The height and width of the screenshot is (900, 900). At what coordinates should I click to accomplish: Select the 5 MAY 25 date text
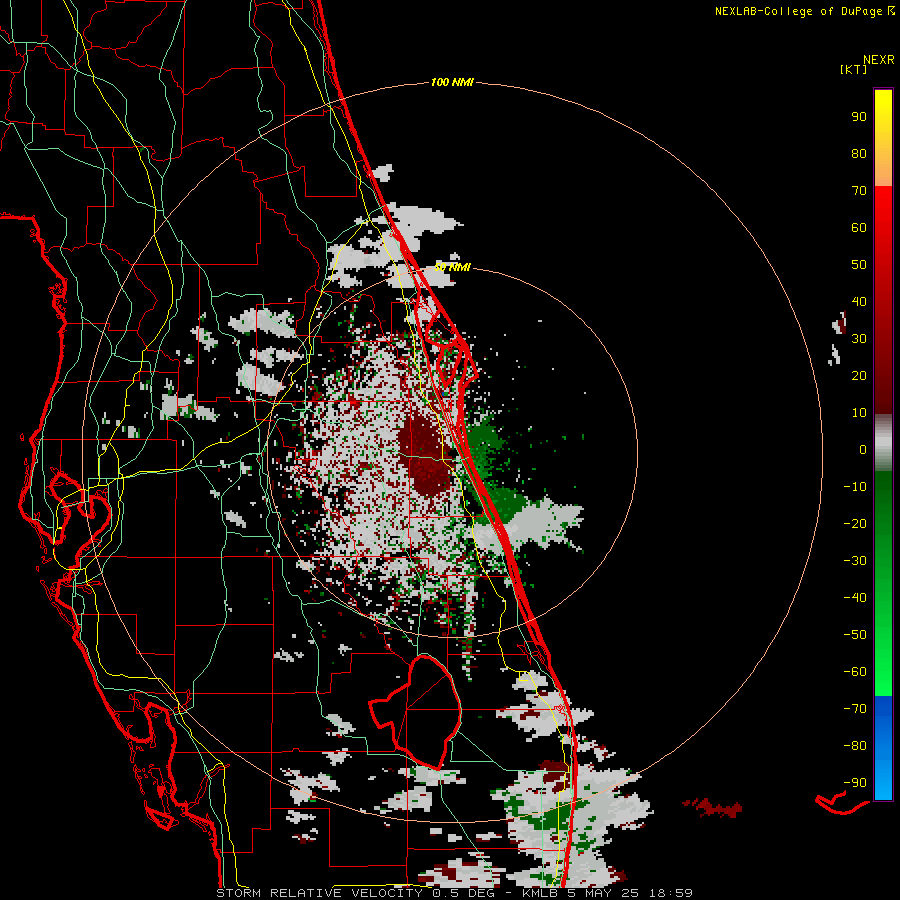click(x=604, y=893)
